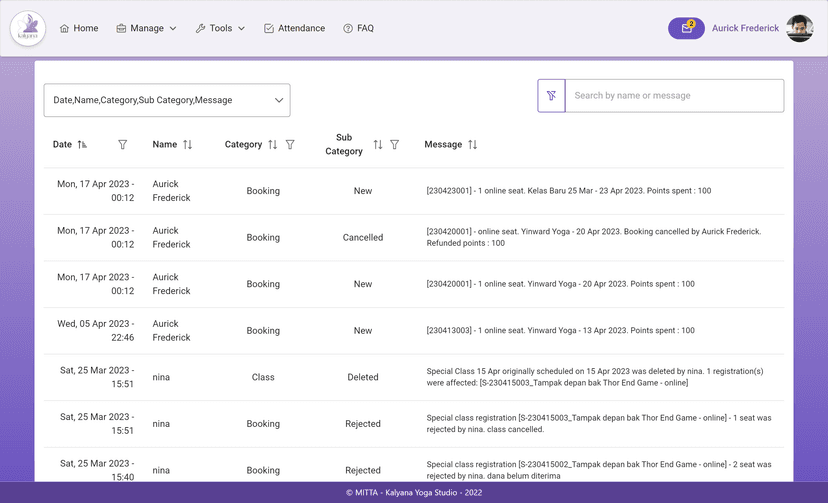The height and width of the screenshot is (503, 828).
Task: Open the Category column filter funnel
Action: tap(290, 145)
